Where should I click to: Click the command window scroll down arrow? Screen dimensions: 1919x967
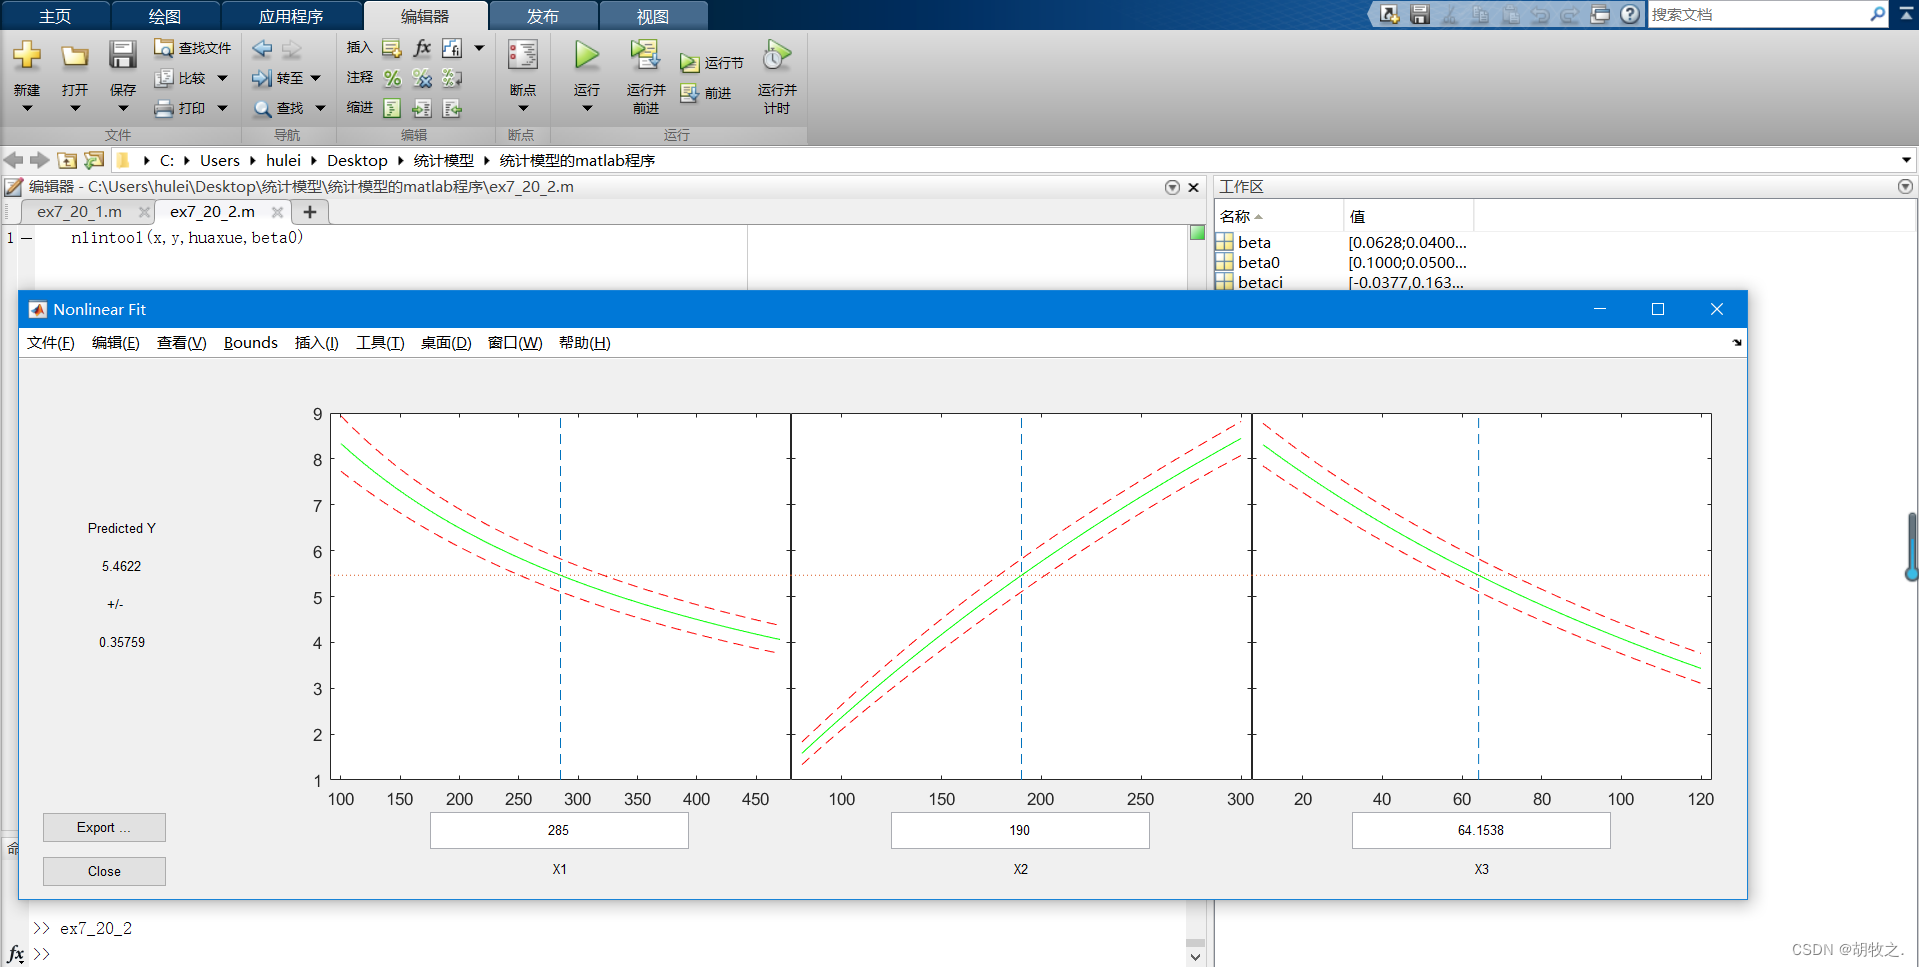click(x=1195, y=957)
